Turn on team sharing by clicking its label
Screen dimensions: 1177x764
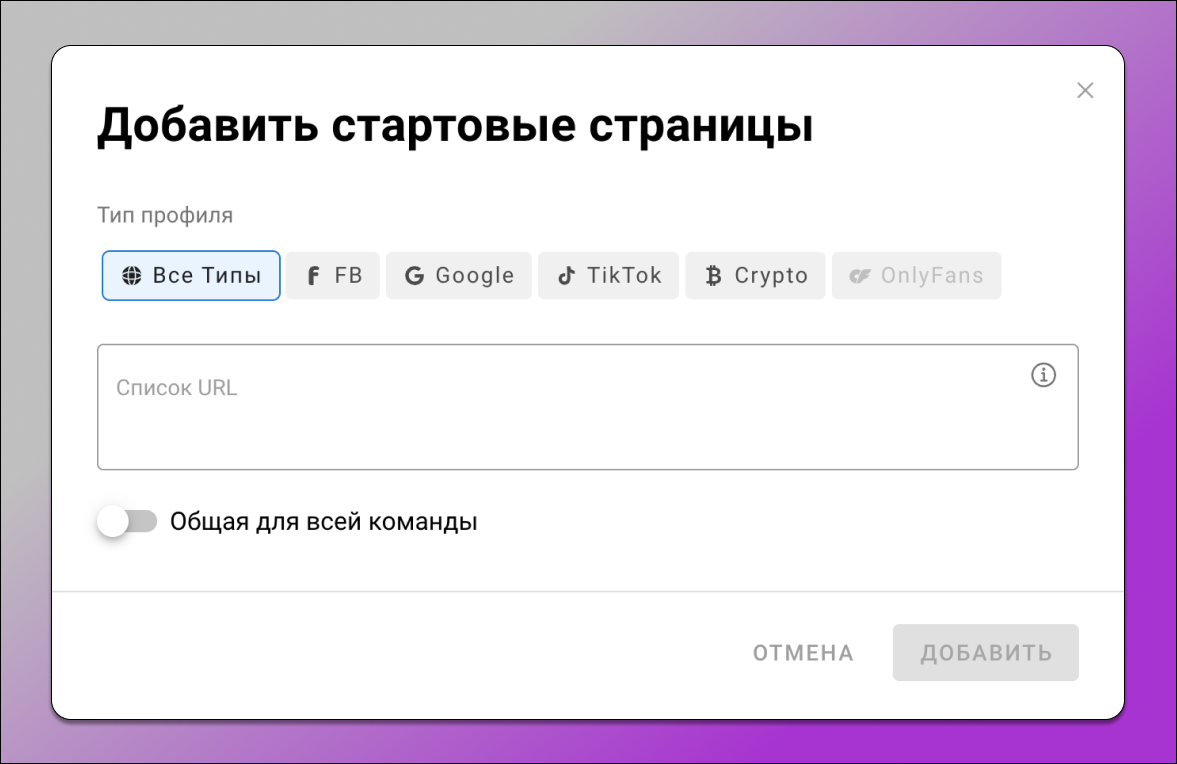point(326,521)
